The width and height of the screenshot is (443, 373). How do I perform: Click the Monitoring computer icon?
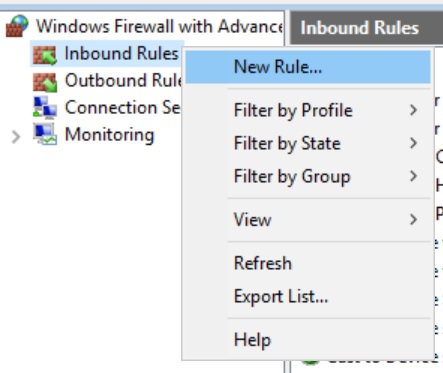pos(45,134)
